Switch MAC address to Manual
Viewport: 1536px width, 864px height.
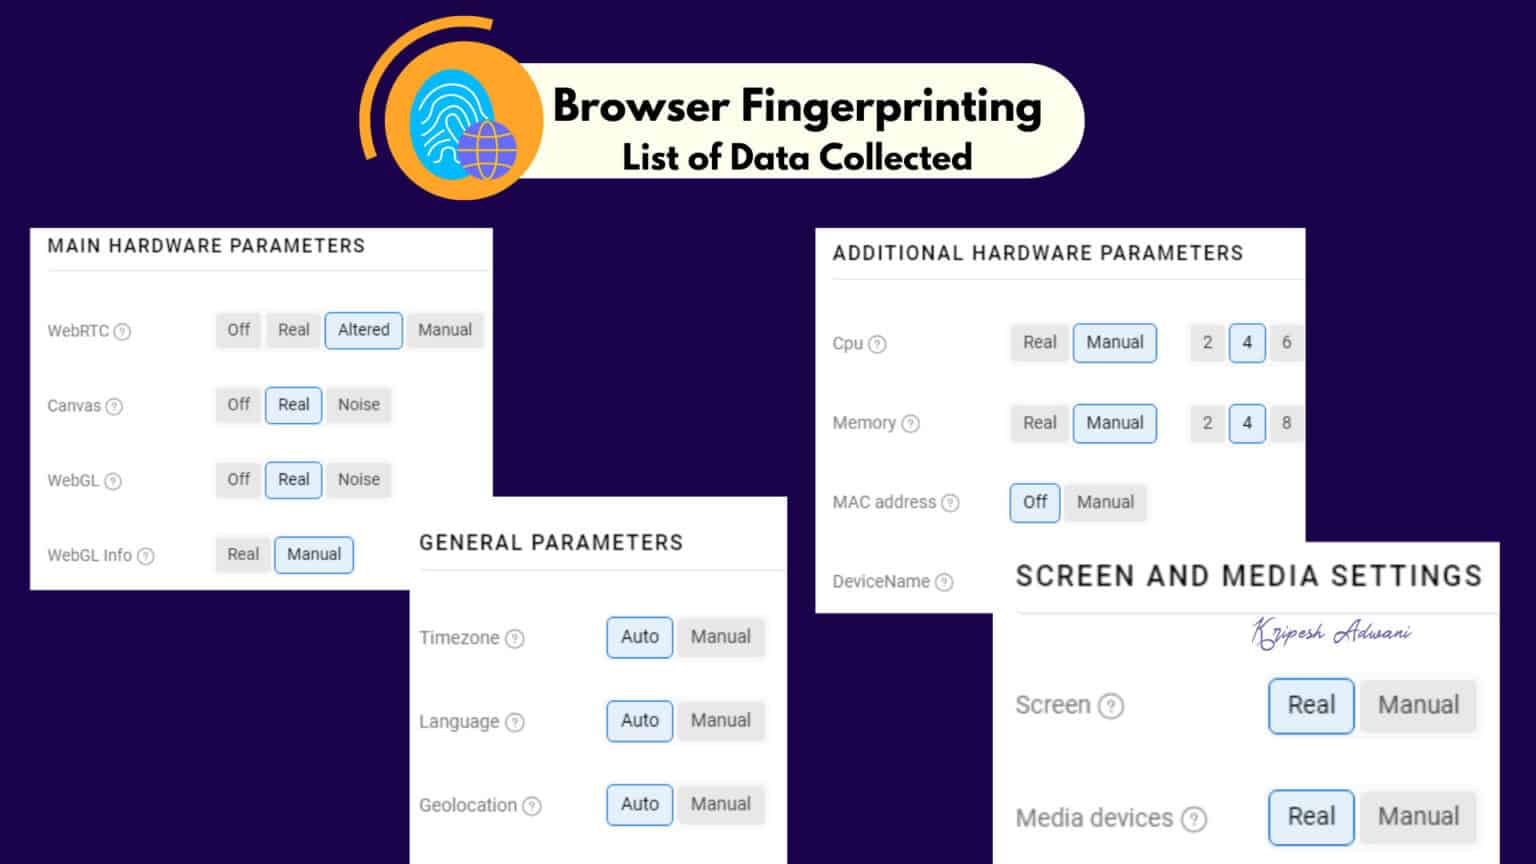[x=1105, y=502]
